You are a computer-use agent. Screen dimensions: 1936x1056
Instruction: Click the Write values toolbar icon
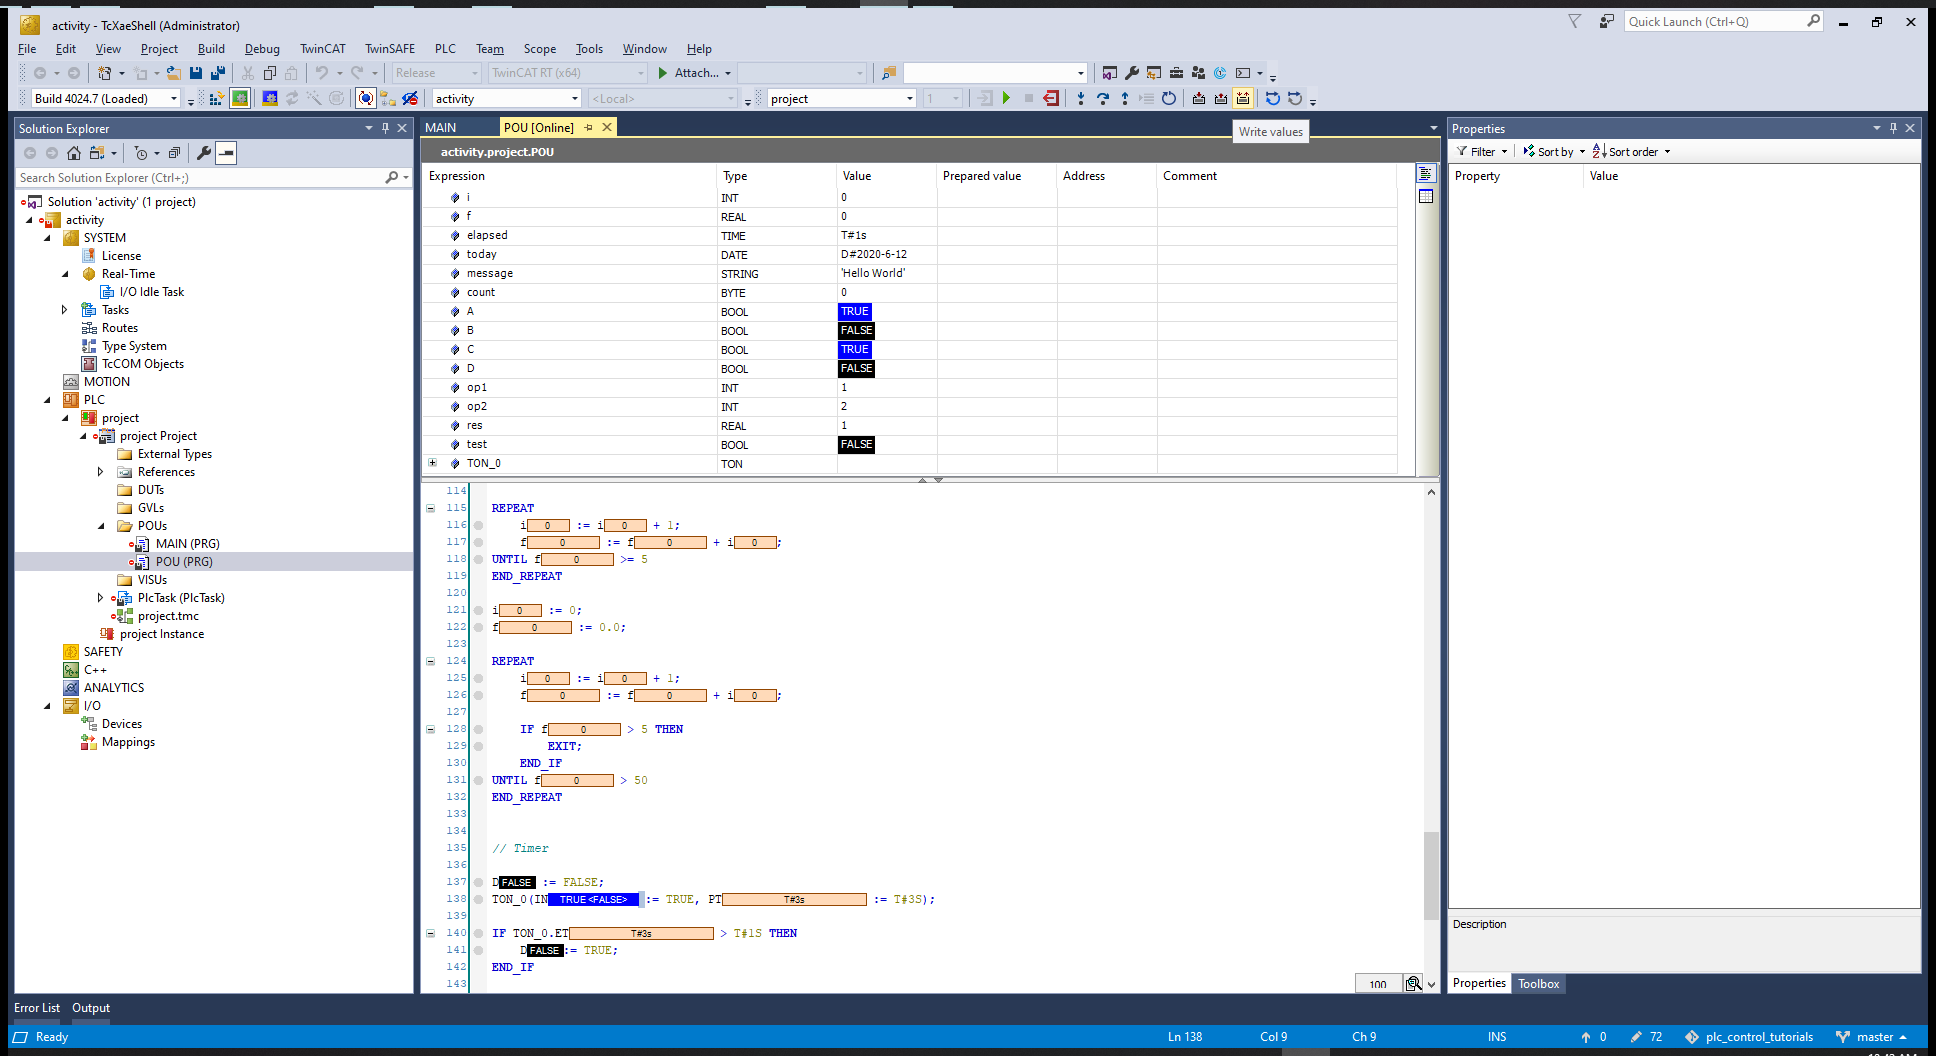click(1243, 98)
